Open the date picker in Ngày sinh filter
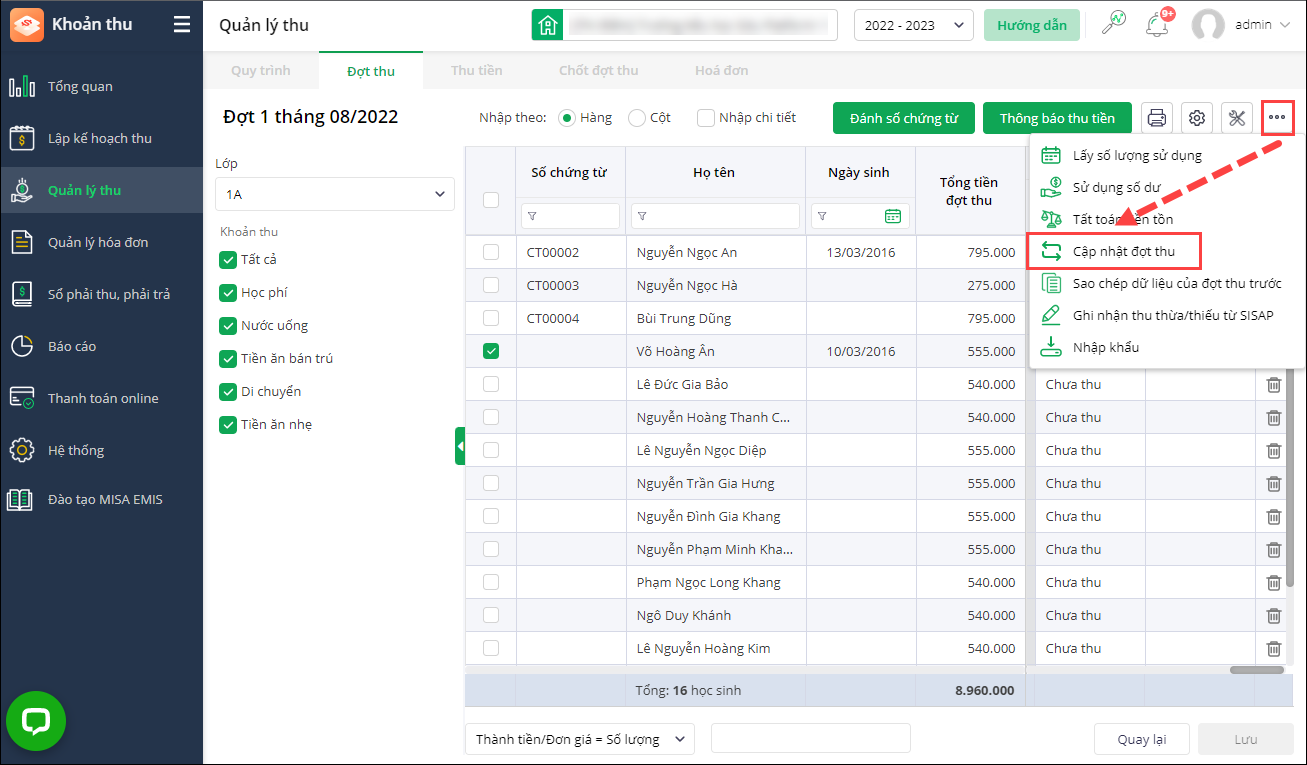 coord(893,216)
